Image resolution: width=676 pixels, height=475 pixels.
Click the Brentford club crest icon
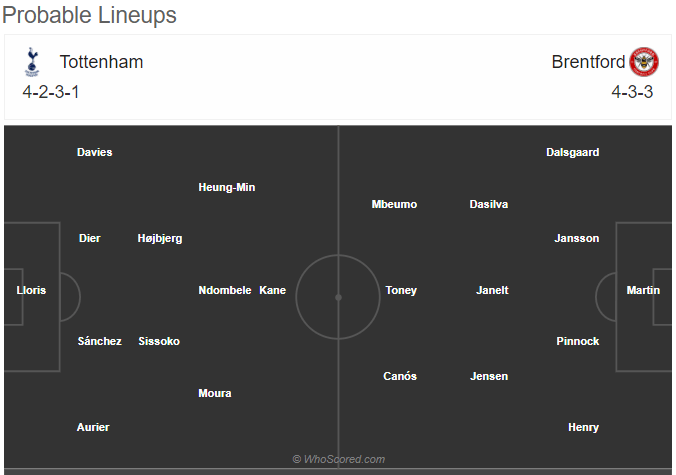click(x=644, y=62)
